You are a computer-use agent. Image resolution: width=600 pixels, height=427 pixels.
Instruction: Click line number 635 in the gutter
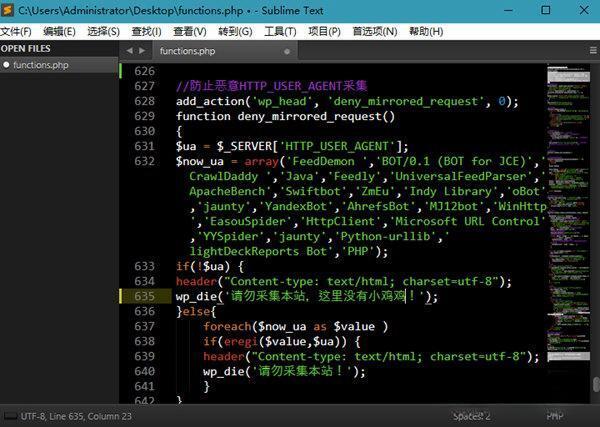144,296
